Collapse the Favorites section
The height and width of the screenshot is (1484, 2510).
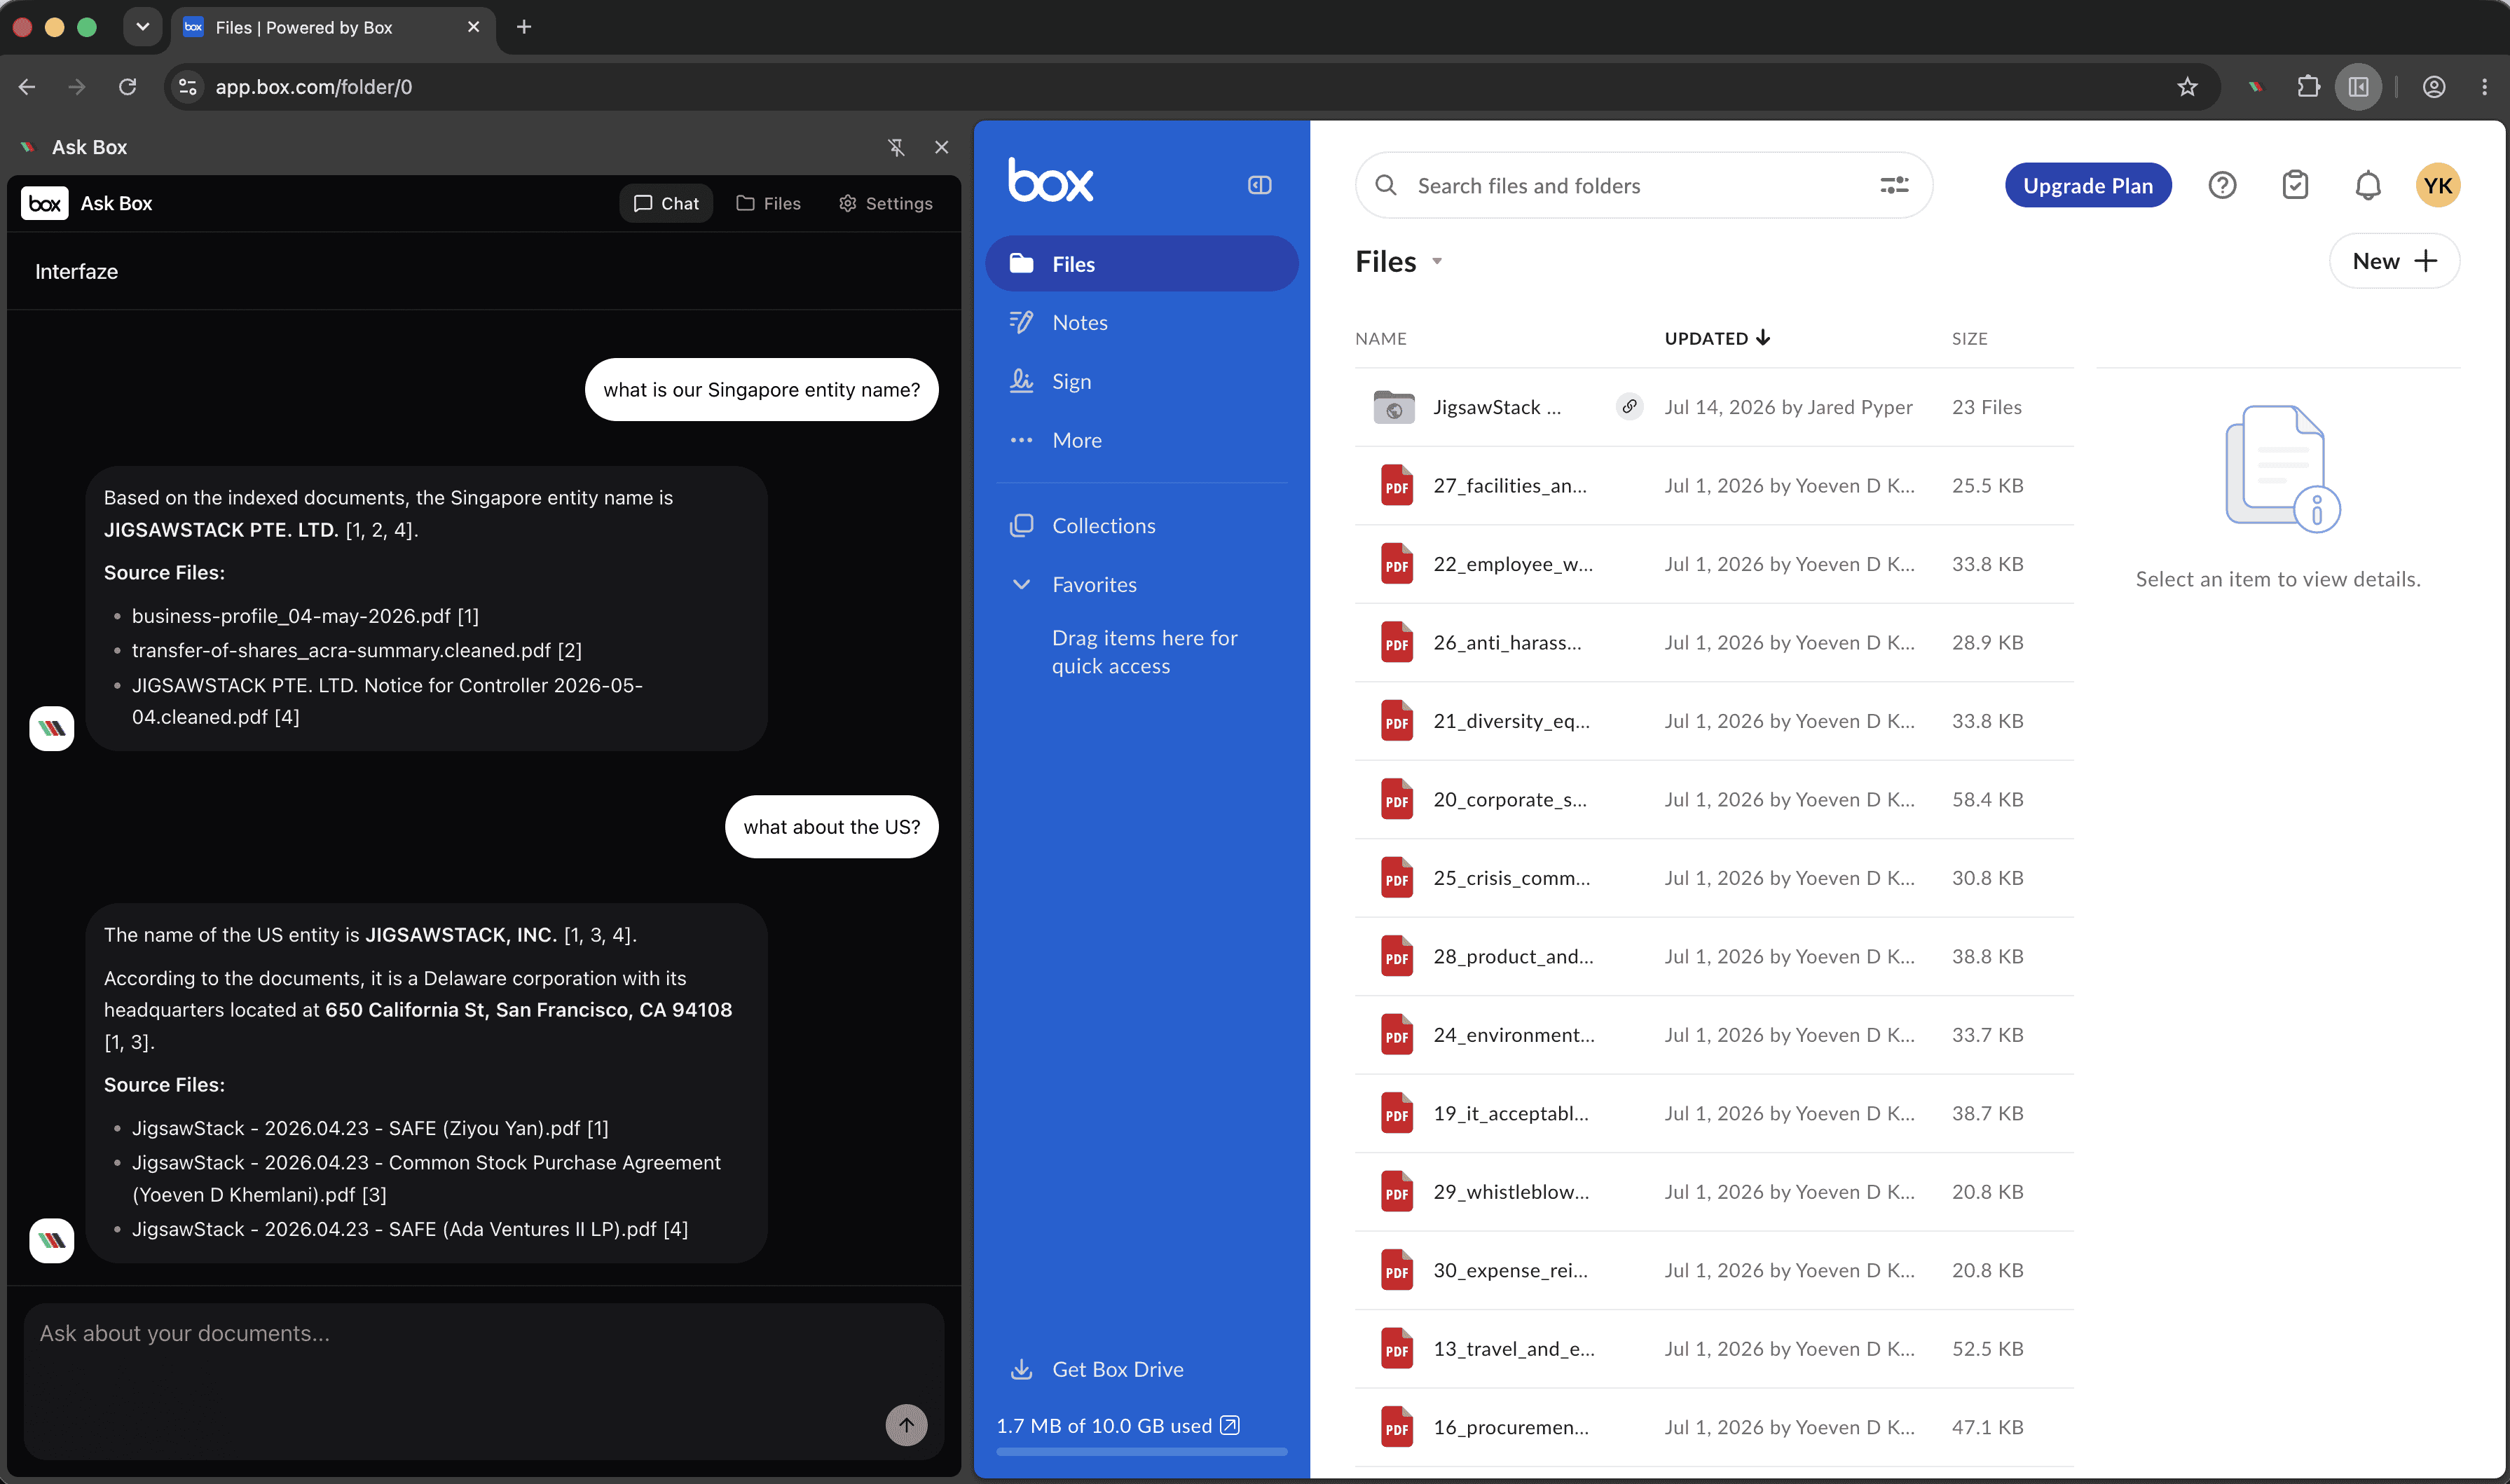click(1021, 584)
